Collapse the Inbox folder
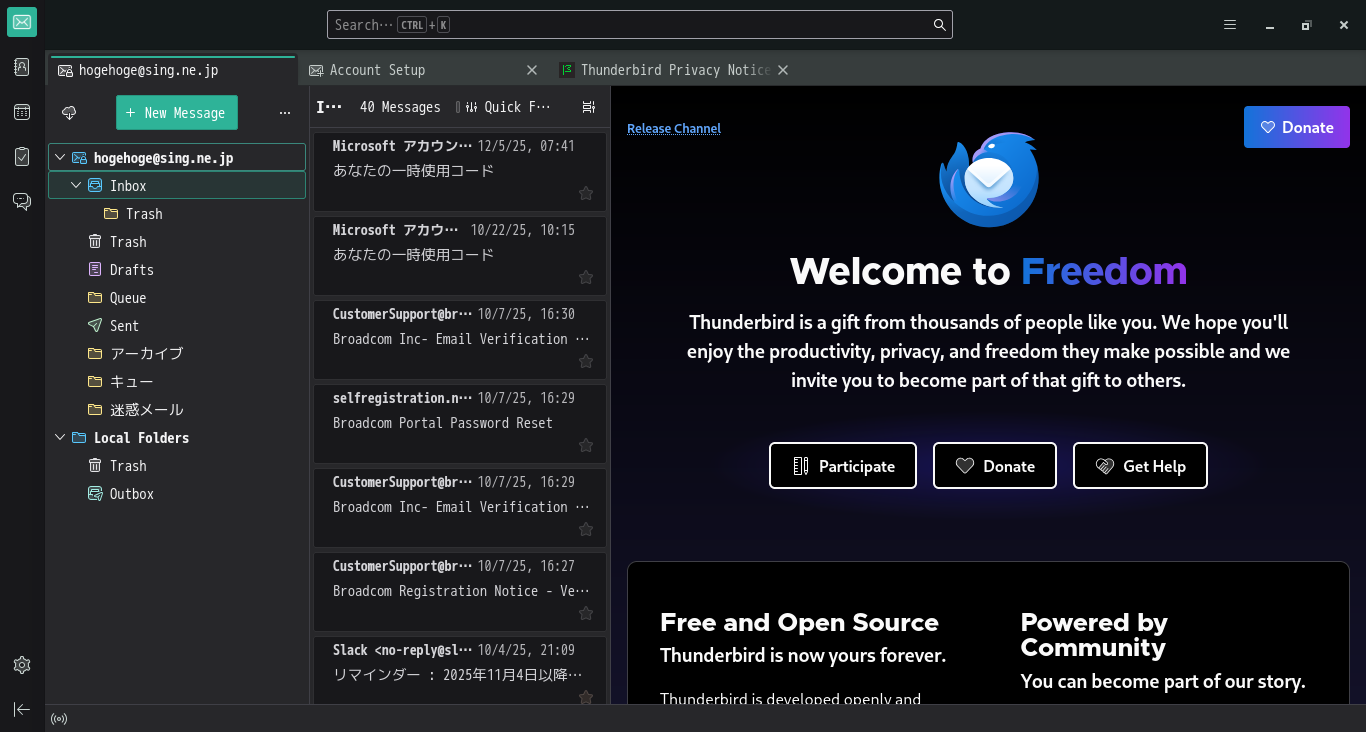This screenshot has height=732, width=1366. [77, 186]
